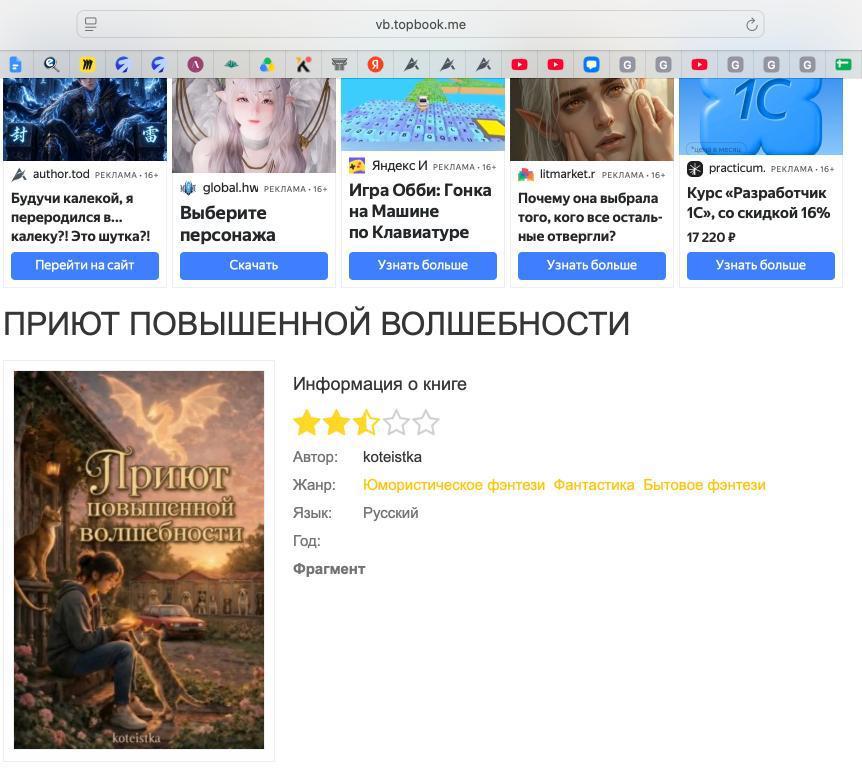Open the yellow Miro favorite icon
Viewport: 862px width, 784px height.
tap(87, 65)
